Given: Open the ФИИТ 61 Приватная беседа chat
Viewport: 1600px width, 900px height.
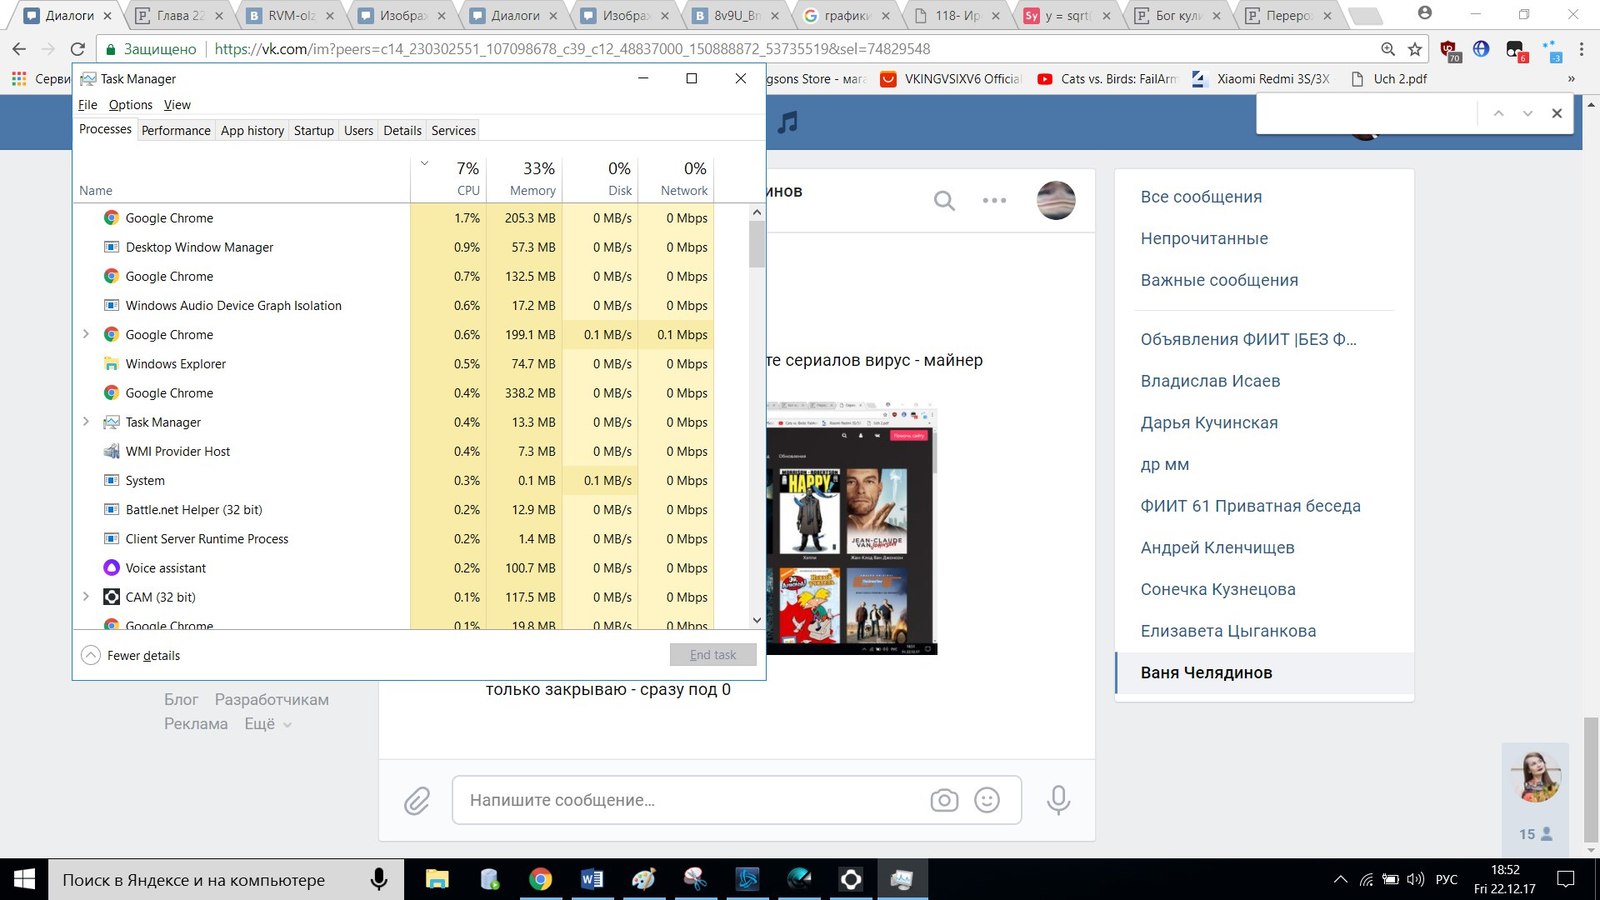Looking at the screenshot, I should (1250, 506).
